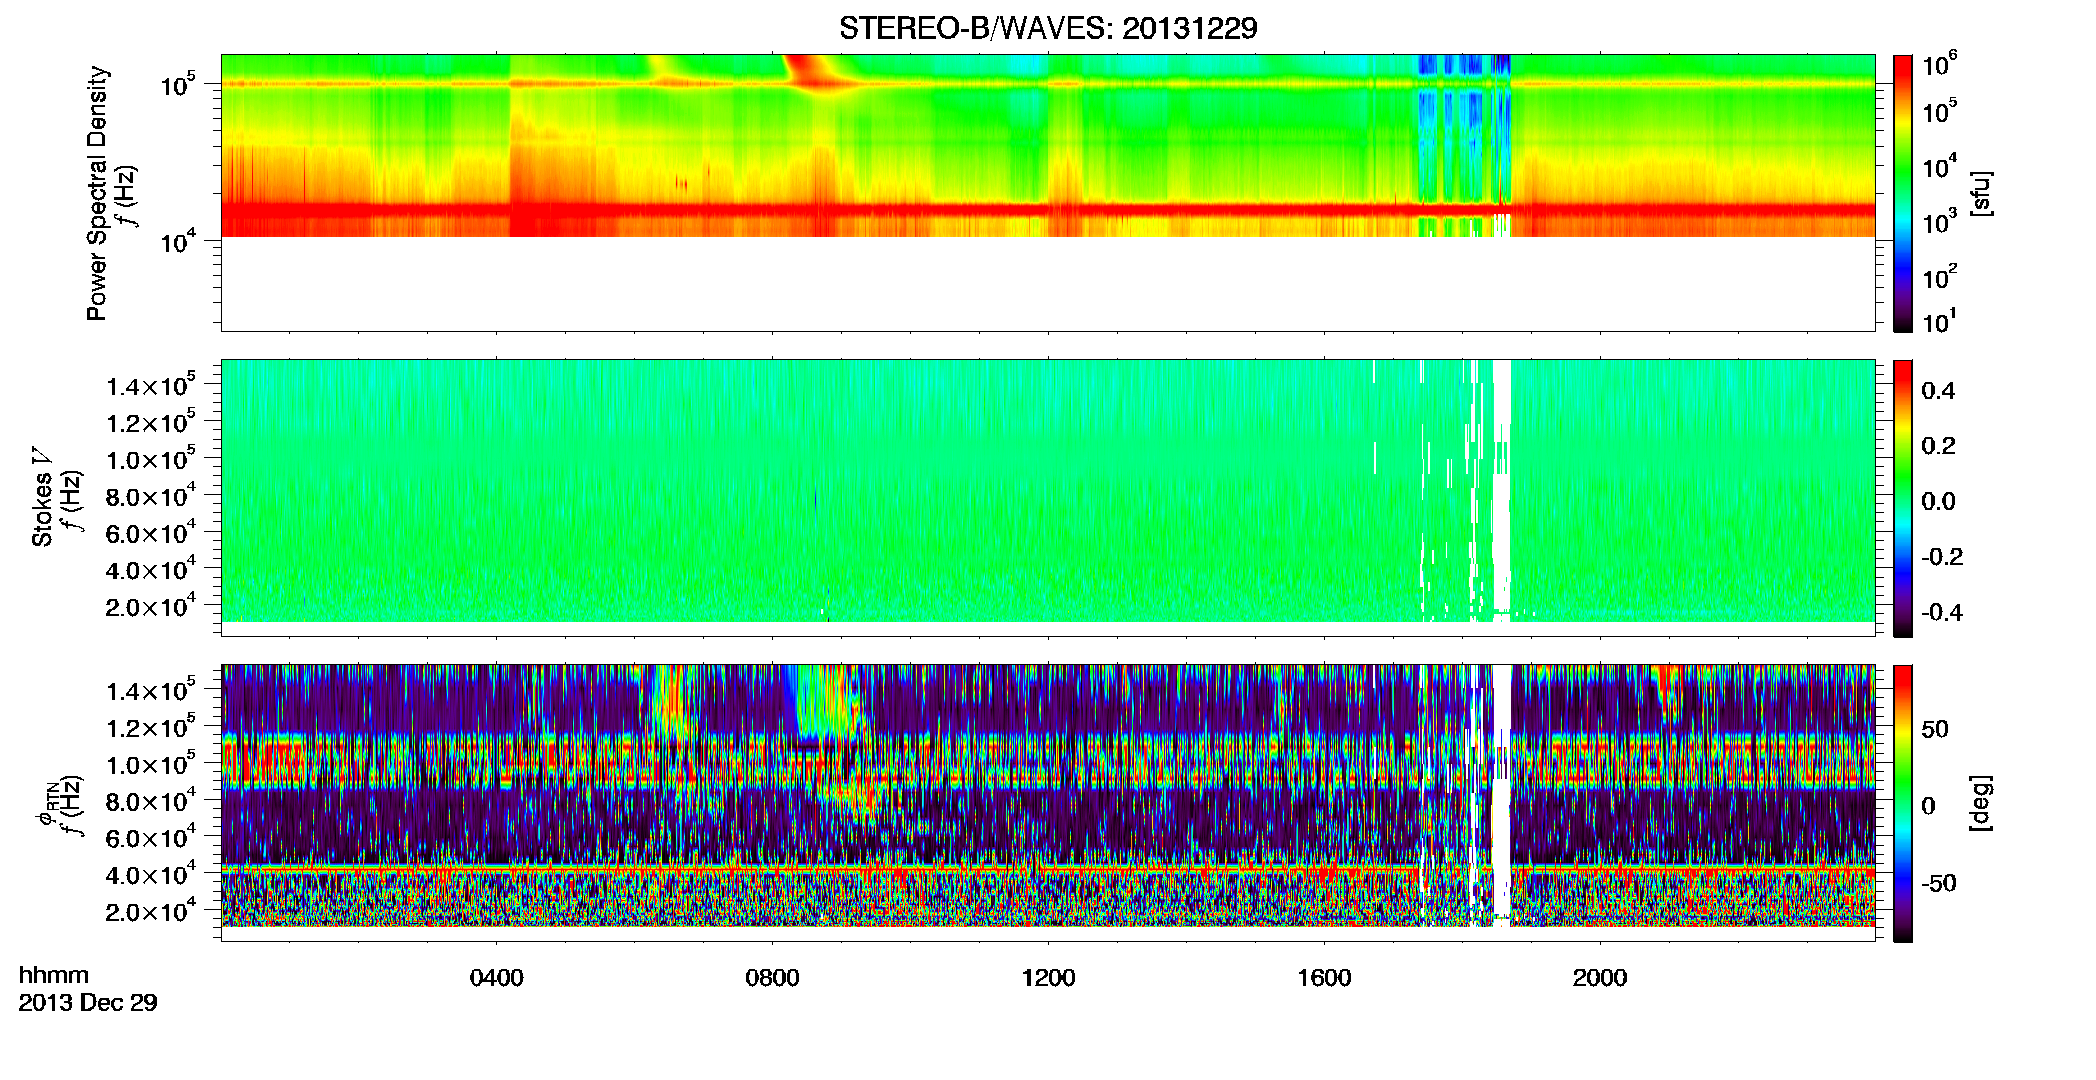The image size is (2096, 1080).
Task: Click the 0400 time tick label
Action: [496, 977]
